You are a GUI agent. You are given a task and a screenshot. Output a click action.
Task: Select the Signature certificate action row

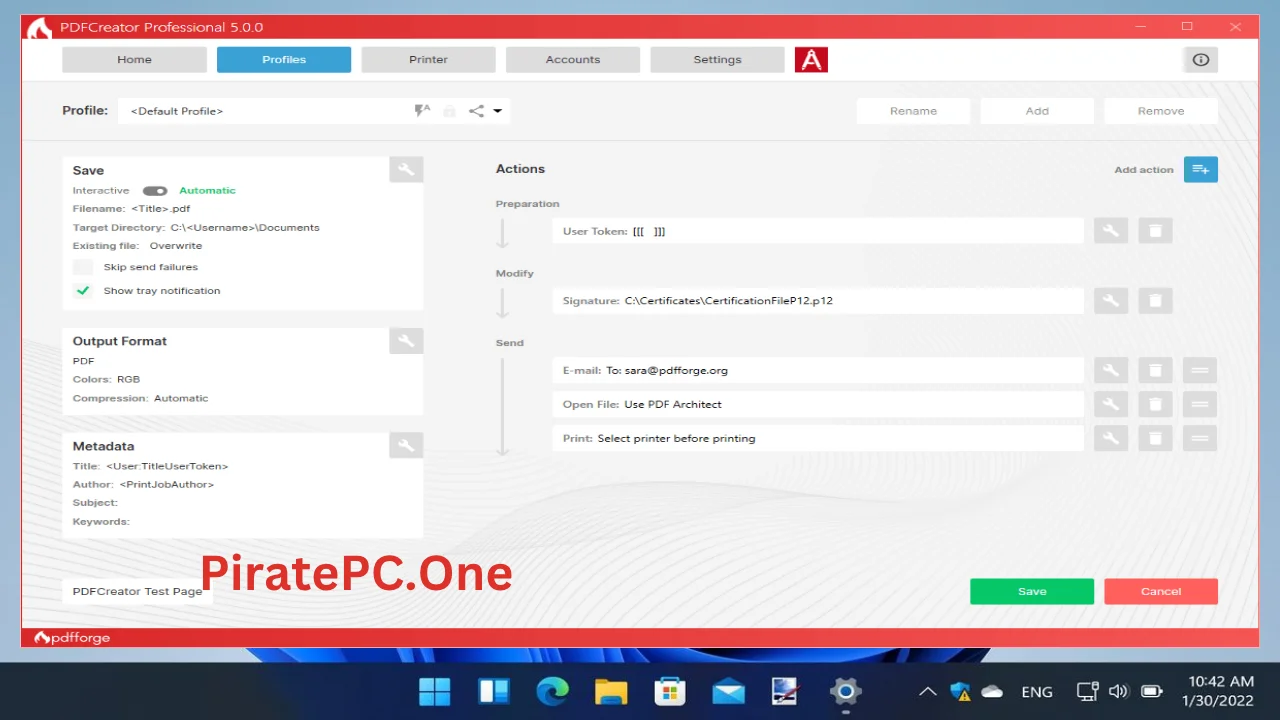[x=818, y=301]
